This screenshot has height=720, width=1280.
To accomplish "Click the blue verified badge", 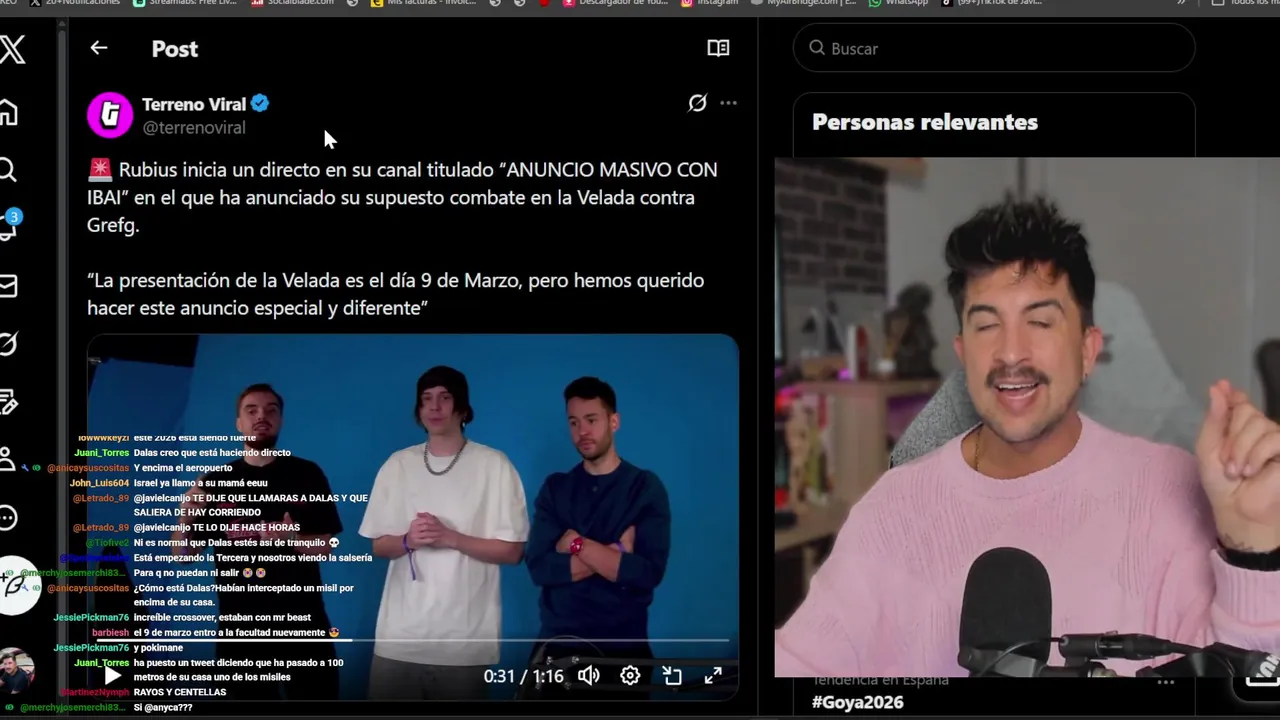I will (x=260, y=103).
